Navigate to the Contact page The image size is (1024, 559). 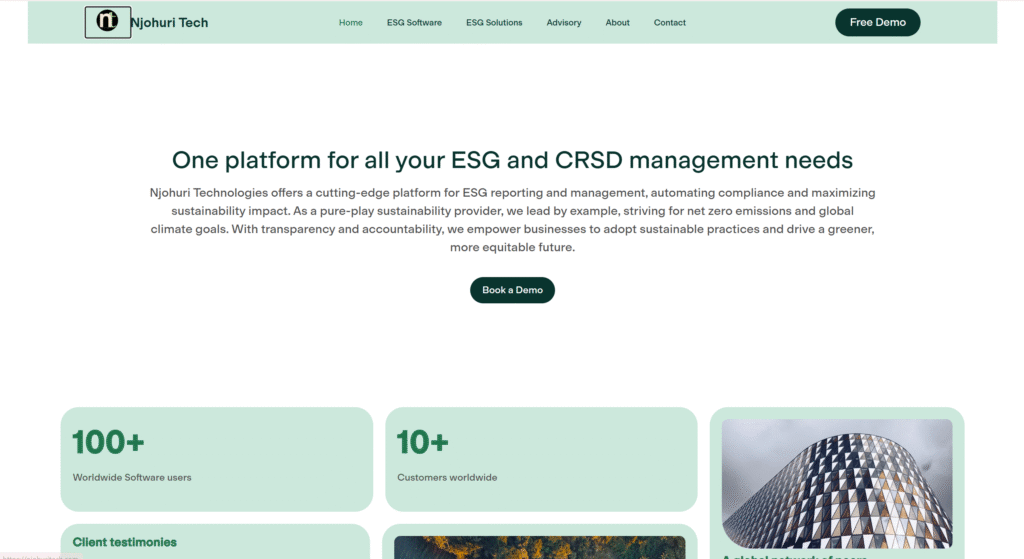(x=670, y=22)
